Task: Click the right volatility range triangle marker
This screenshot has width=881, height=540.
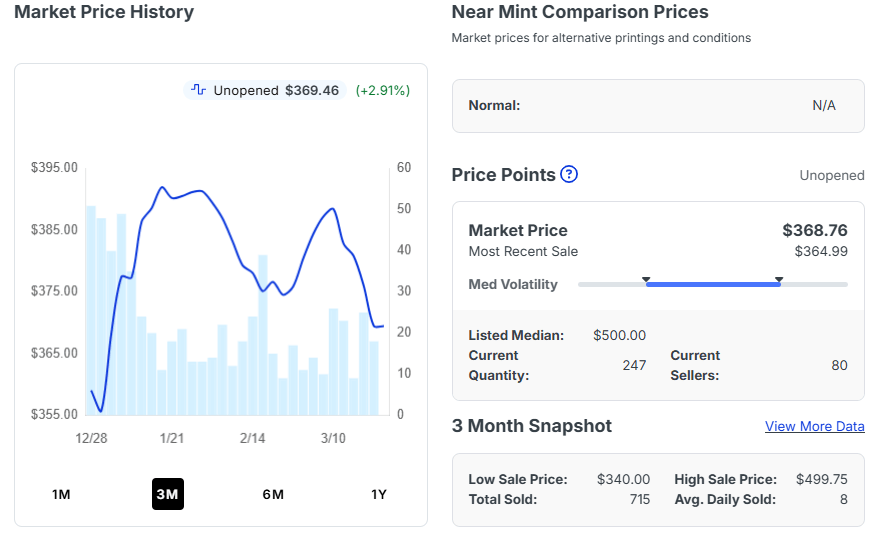Action: tap(779, 280)
